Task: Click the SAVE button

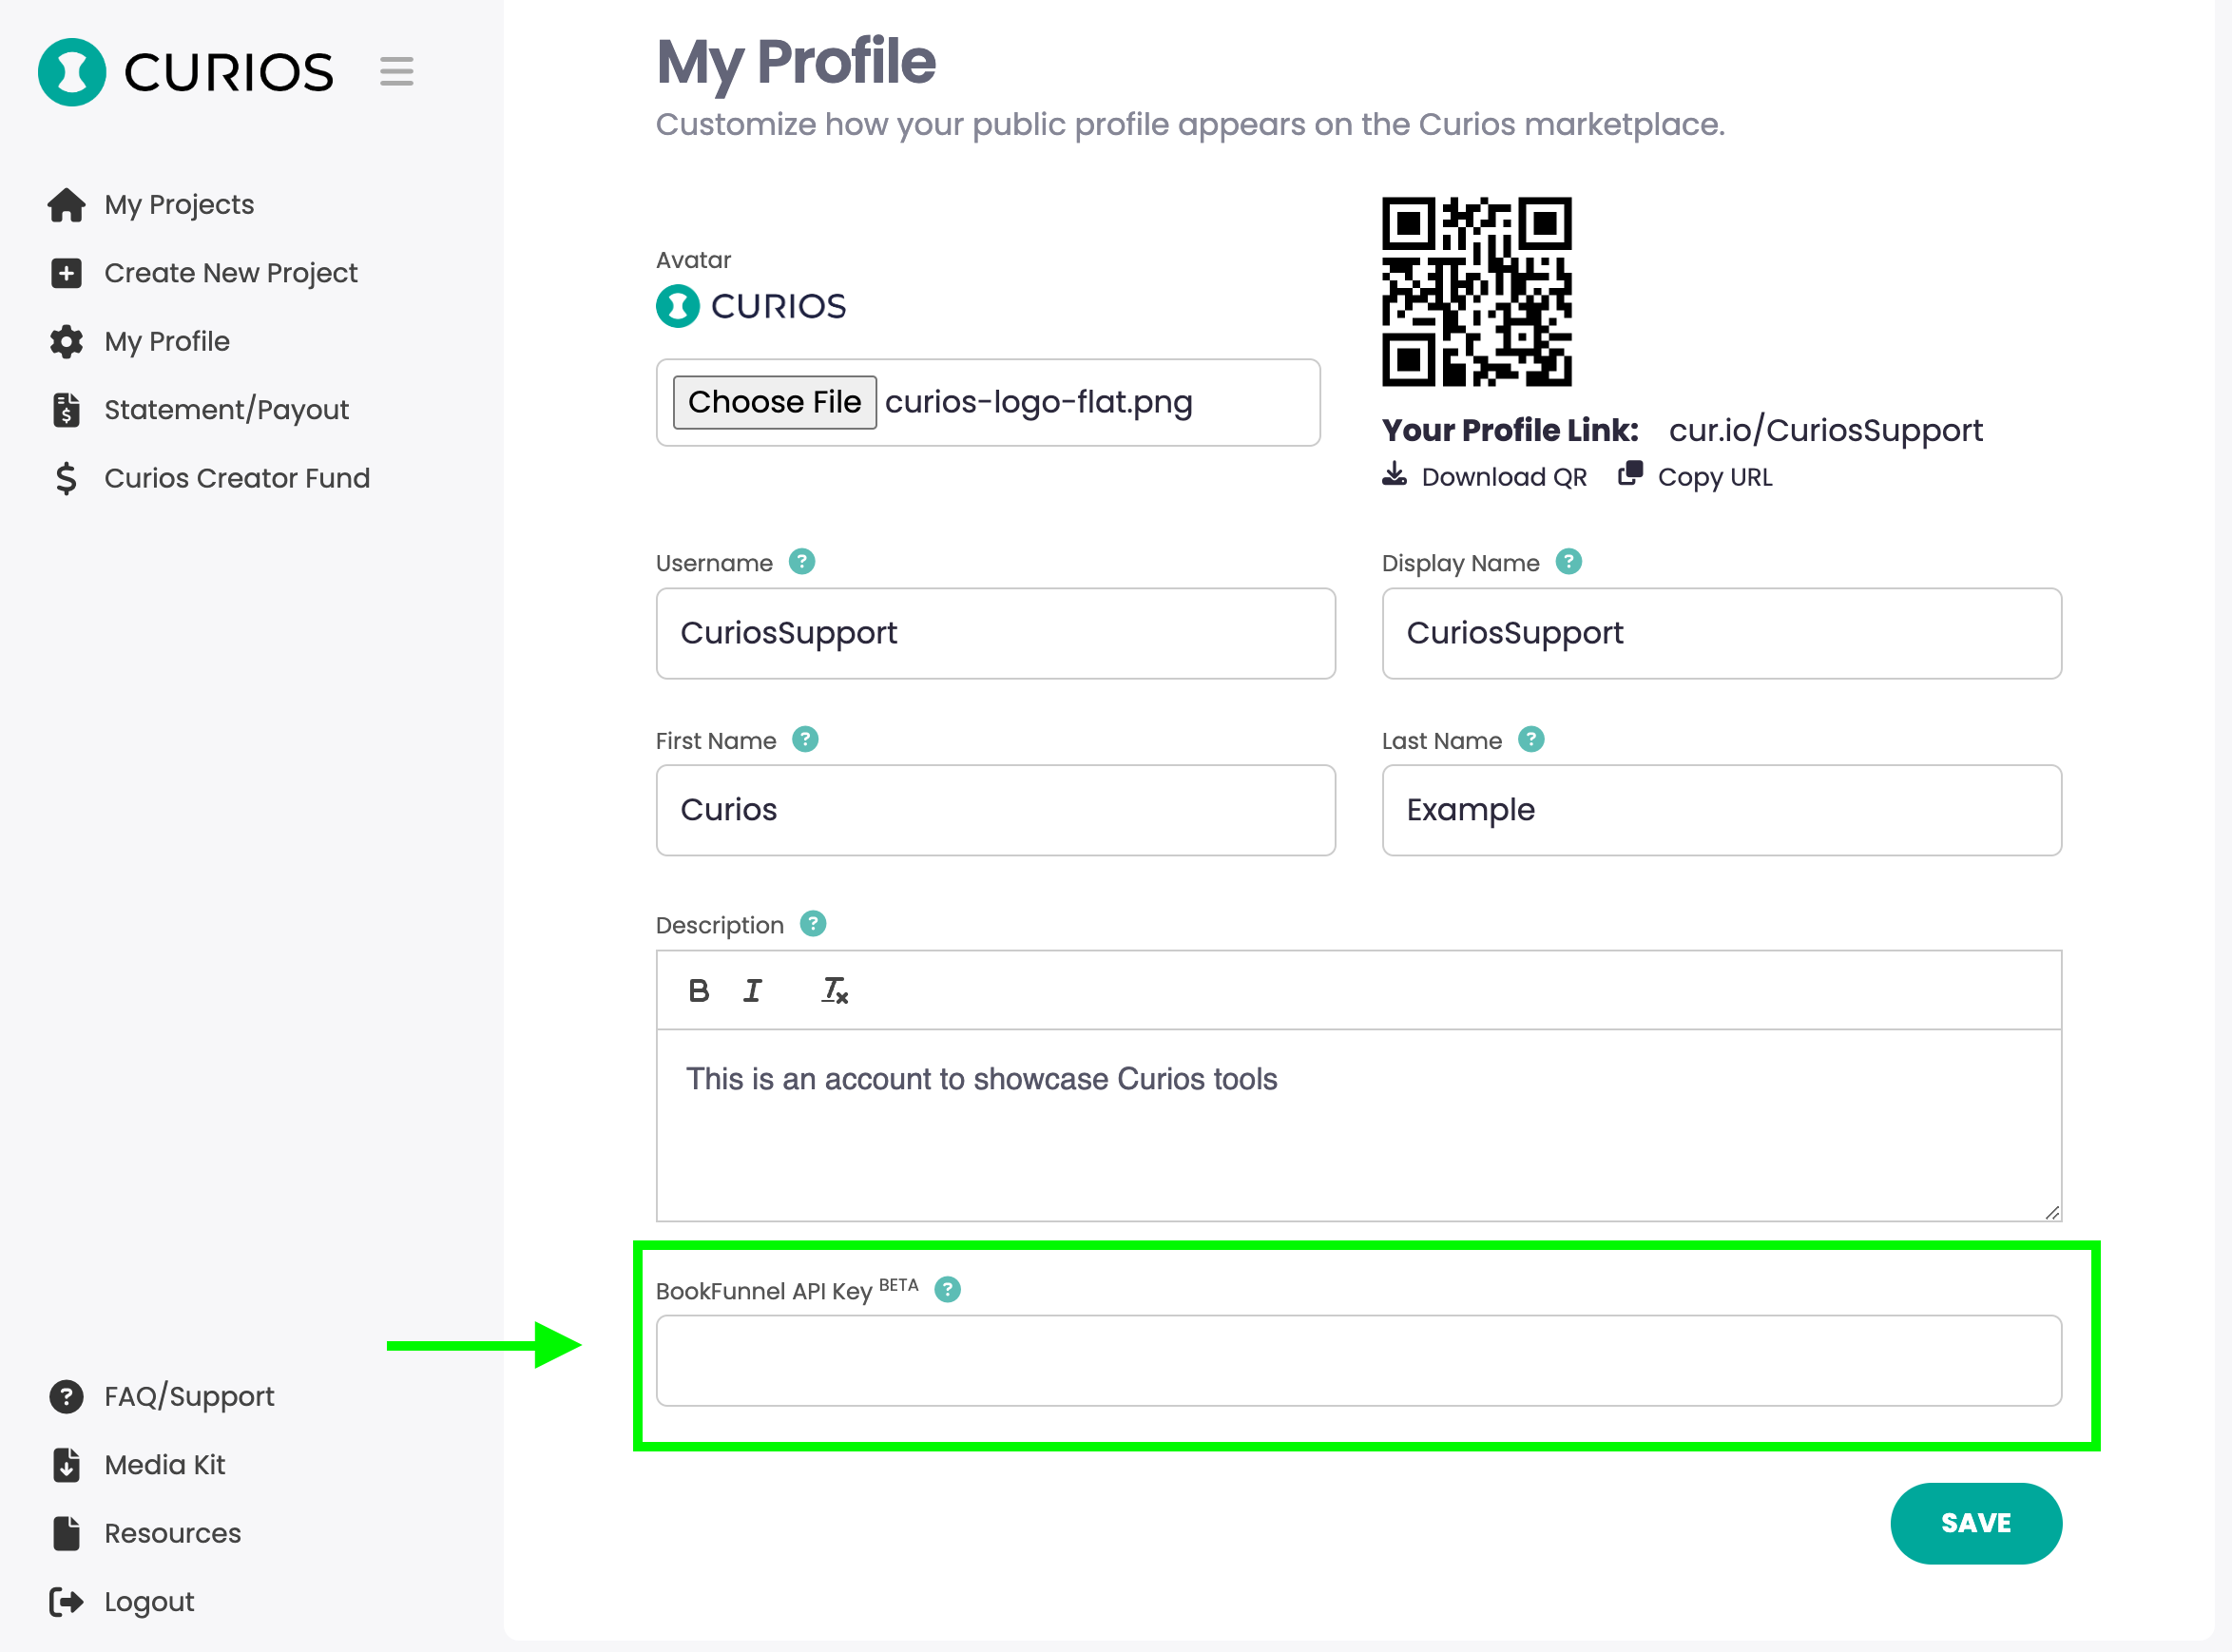Action: [1976, 1523]
